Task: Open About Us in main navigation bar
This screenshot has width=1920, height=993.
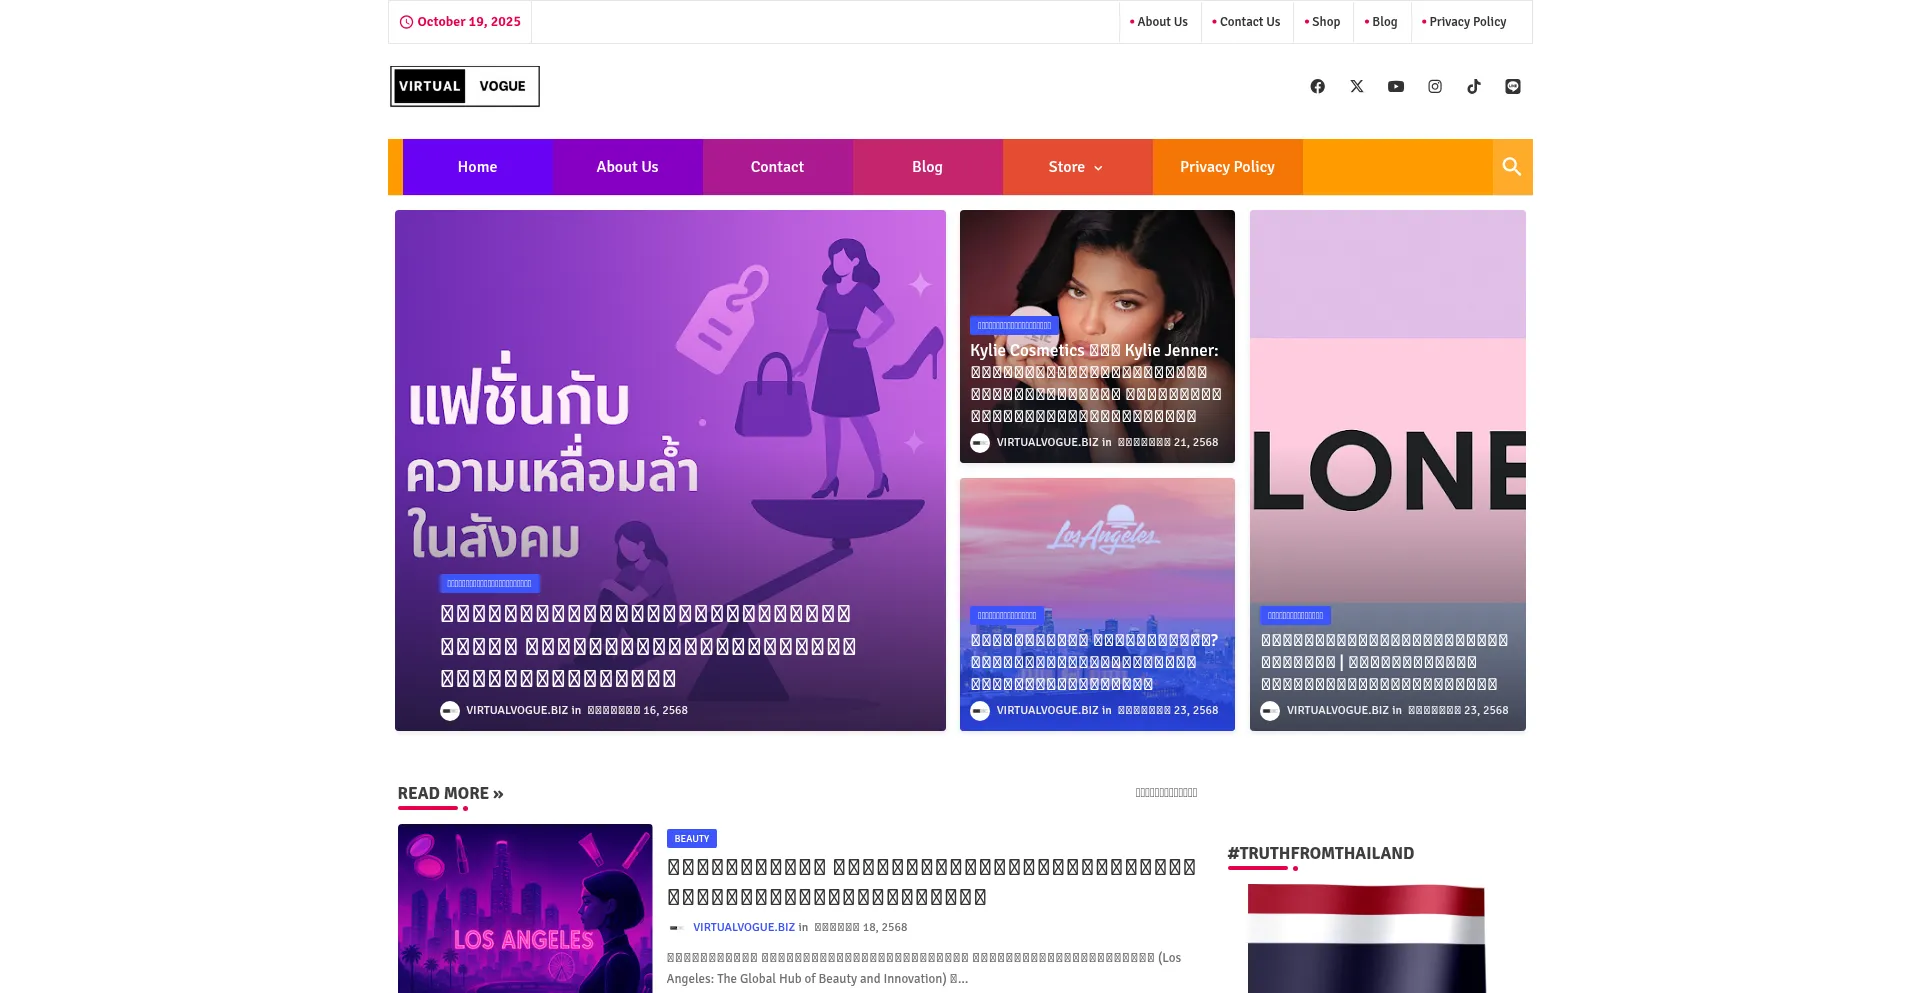Action: pos(627,167)
